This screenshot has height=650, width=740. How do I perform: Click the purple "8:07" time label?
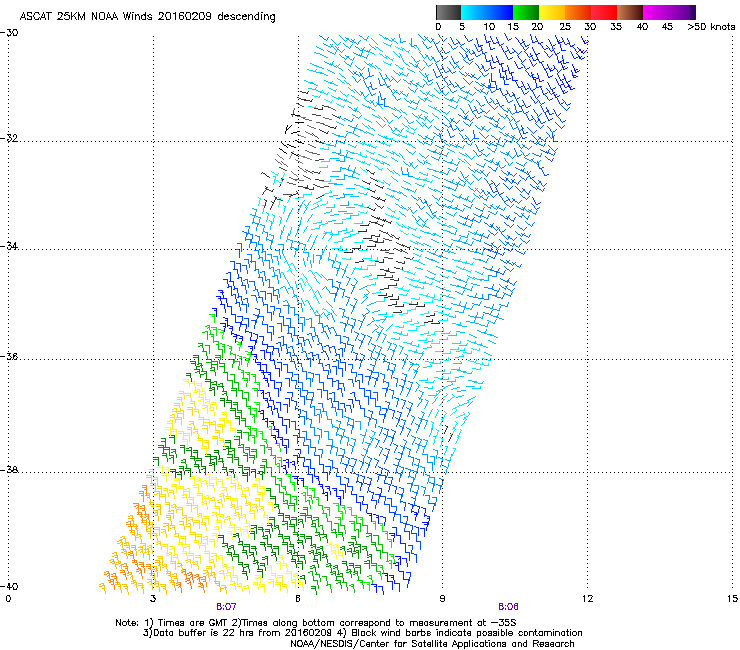click(x=227, y=607)
